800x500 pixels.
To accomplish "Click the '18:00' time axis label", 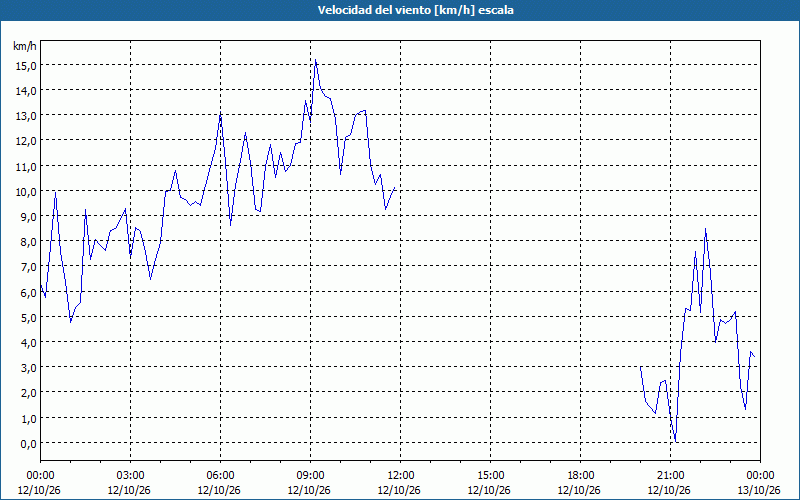I will (x=580, y=476).
